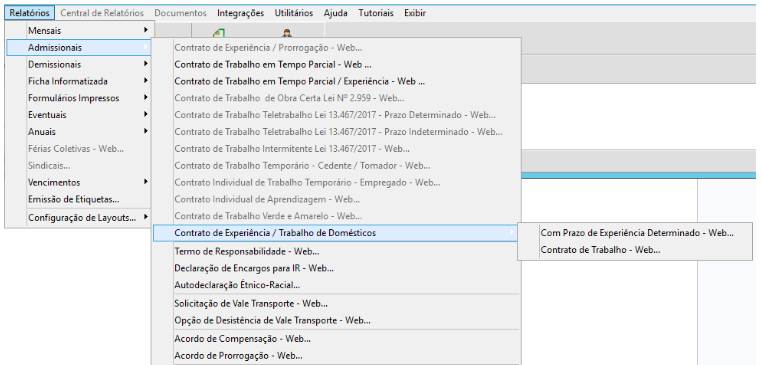This screenshot has width=761, height=365.
Task: Select Contrato de Experiência / Prorrogação - Web
Action: [336, 48]
